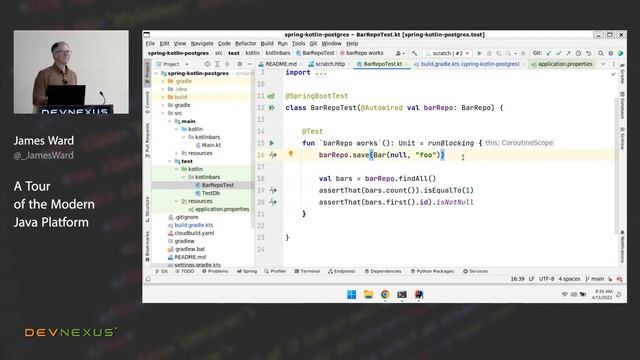Click barRepo works breadcrumb in navigation bar
Viewport: 640px width, 360px height.
tap(361, 53)
